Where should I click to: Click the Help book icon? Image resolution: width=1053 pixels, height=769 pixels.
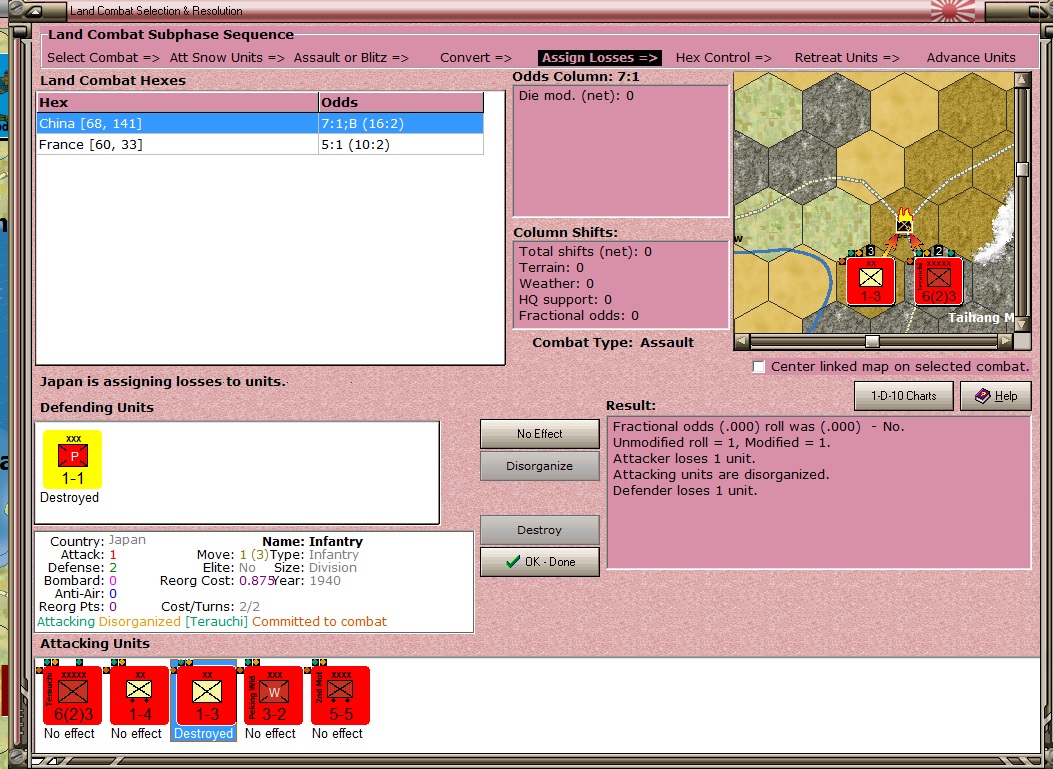(x=982, y=396)
